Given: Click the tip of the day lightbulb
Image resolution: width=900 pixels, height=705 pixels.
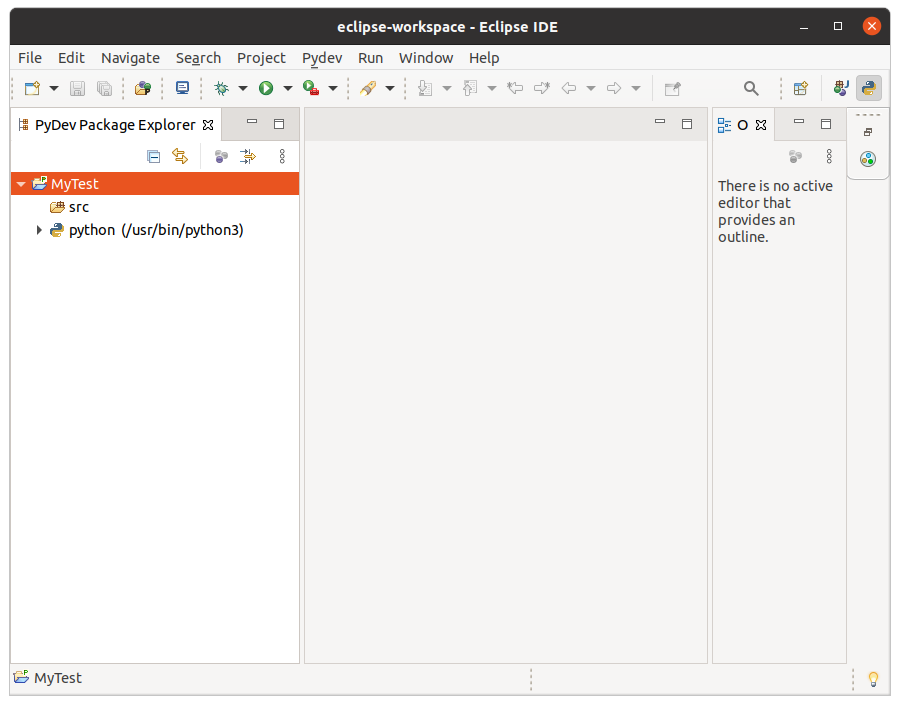Looking at the screenshot, I should 872,679.
